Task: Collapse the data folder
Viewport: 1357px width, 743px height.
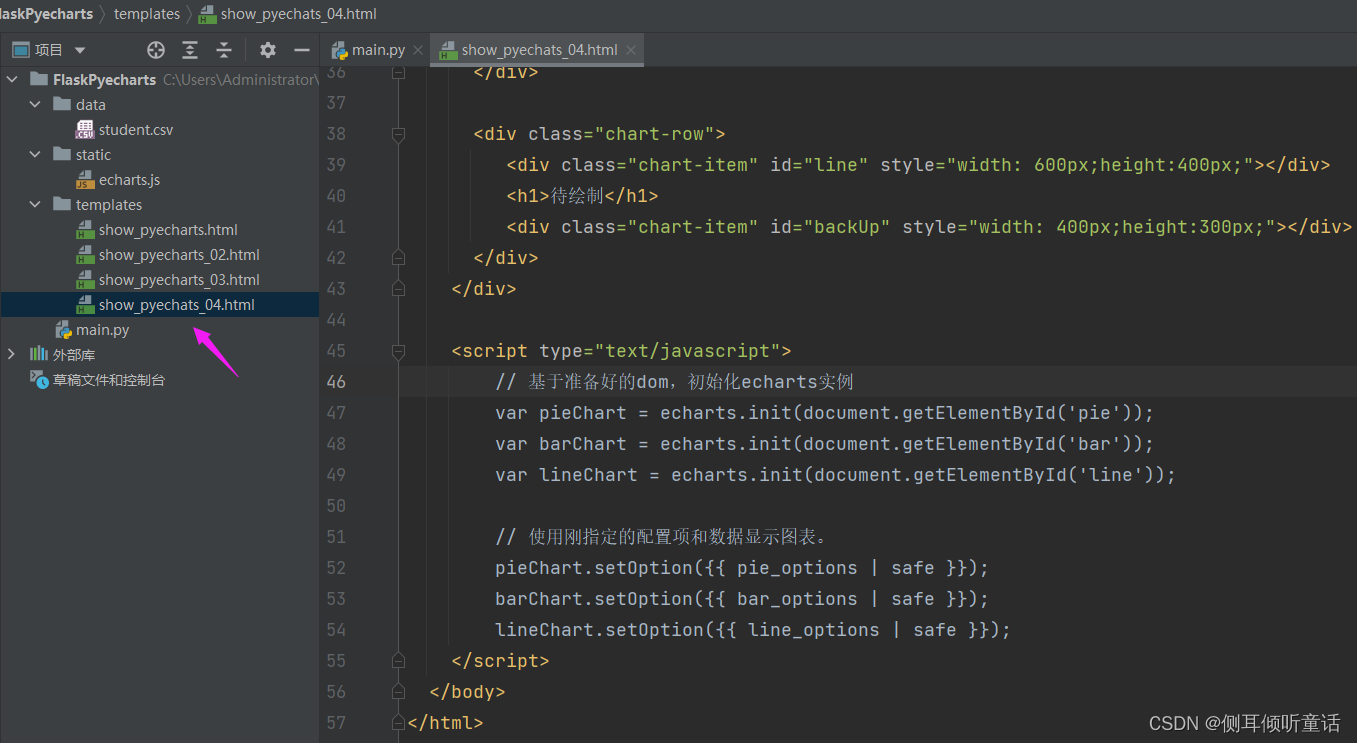Action: click(x=35, y=104)
